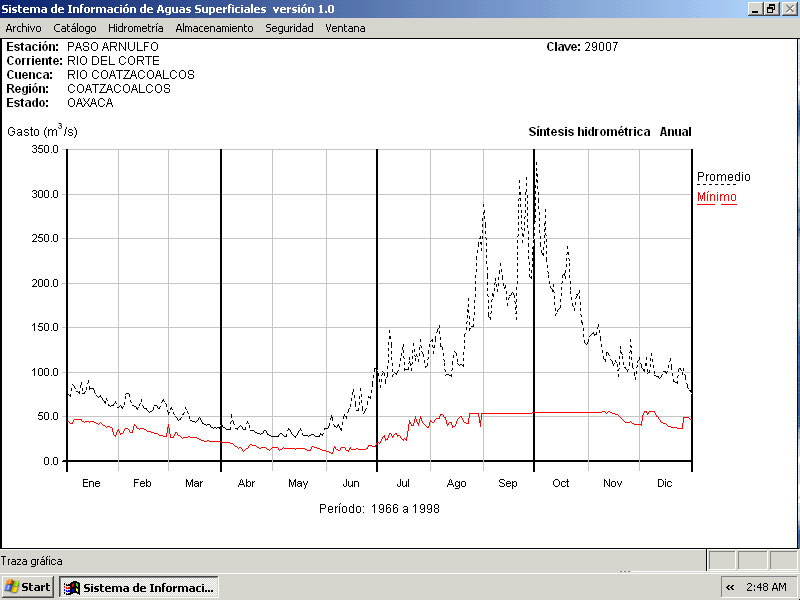The image size is (800, 600).
Task: Open the Almacenamiento menu
Action: pyautogui.click(x=214, y=28)
